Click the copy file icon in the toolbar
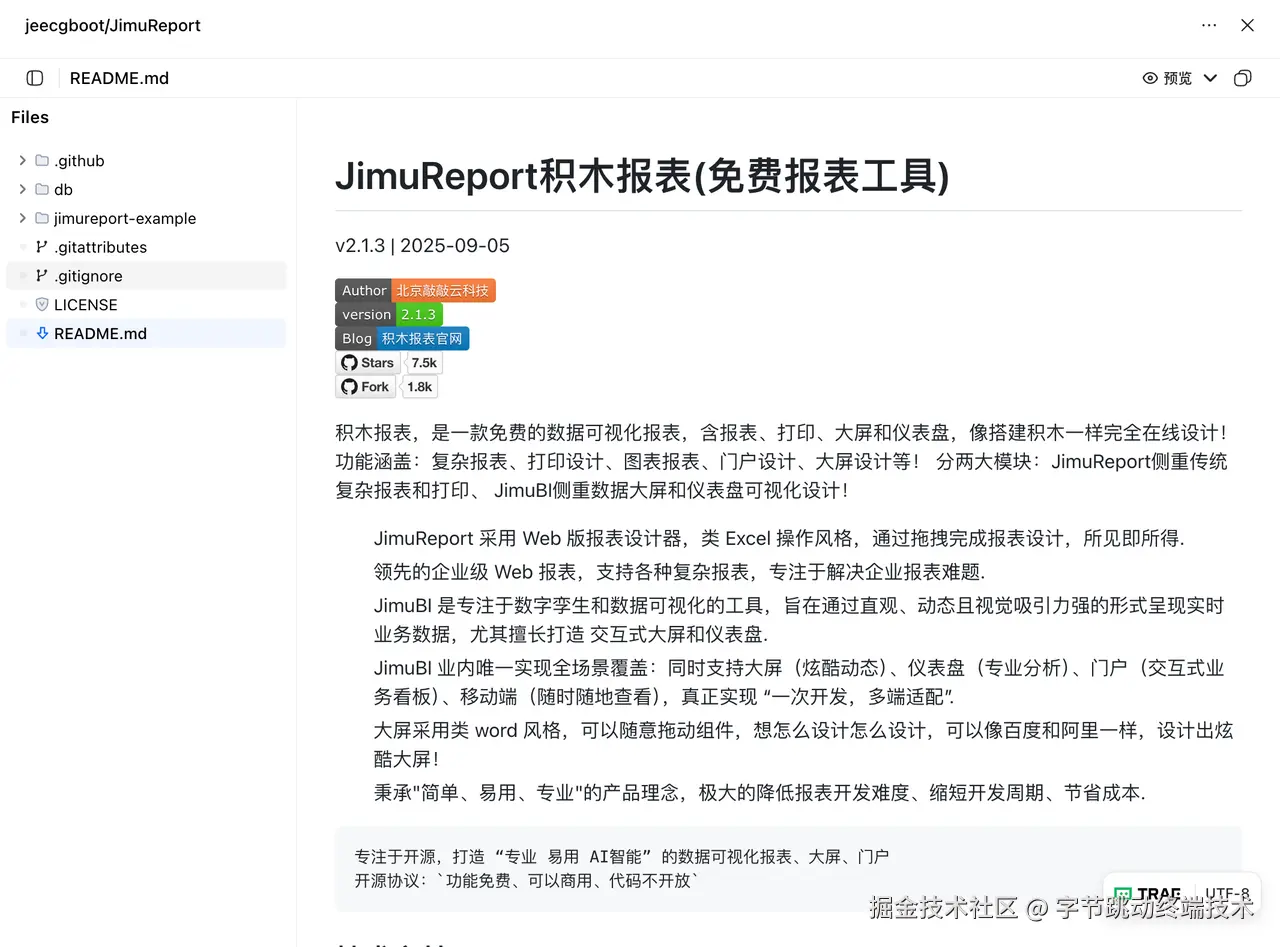This screenshot has width=1280, height=947. [1242, 77]
